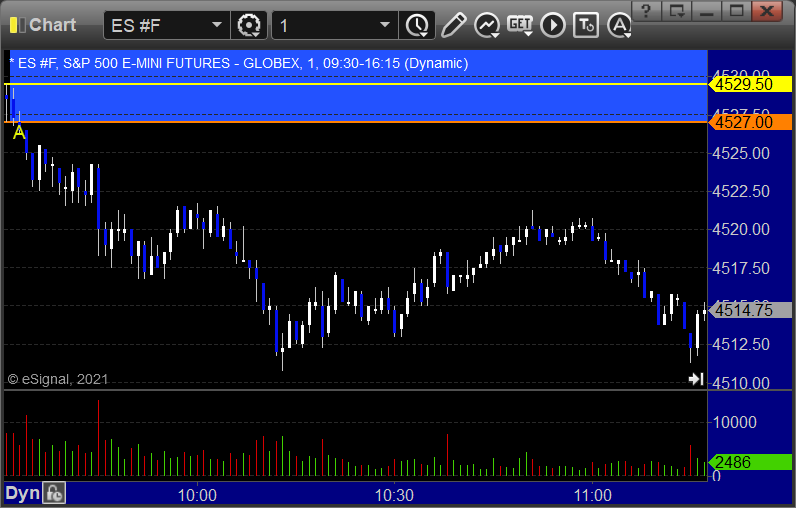Image resolution: width=796 pixels, height=508 pixels.
Task: Click the 10000 volume axis label
Action: tap(734, 422)
